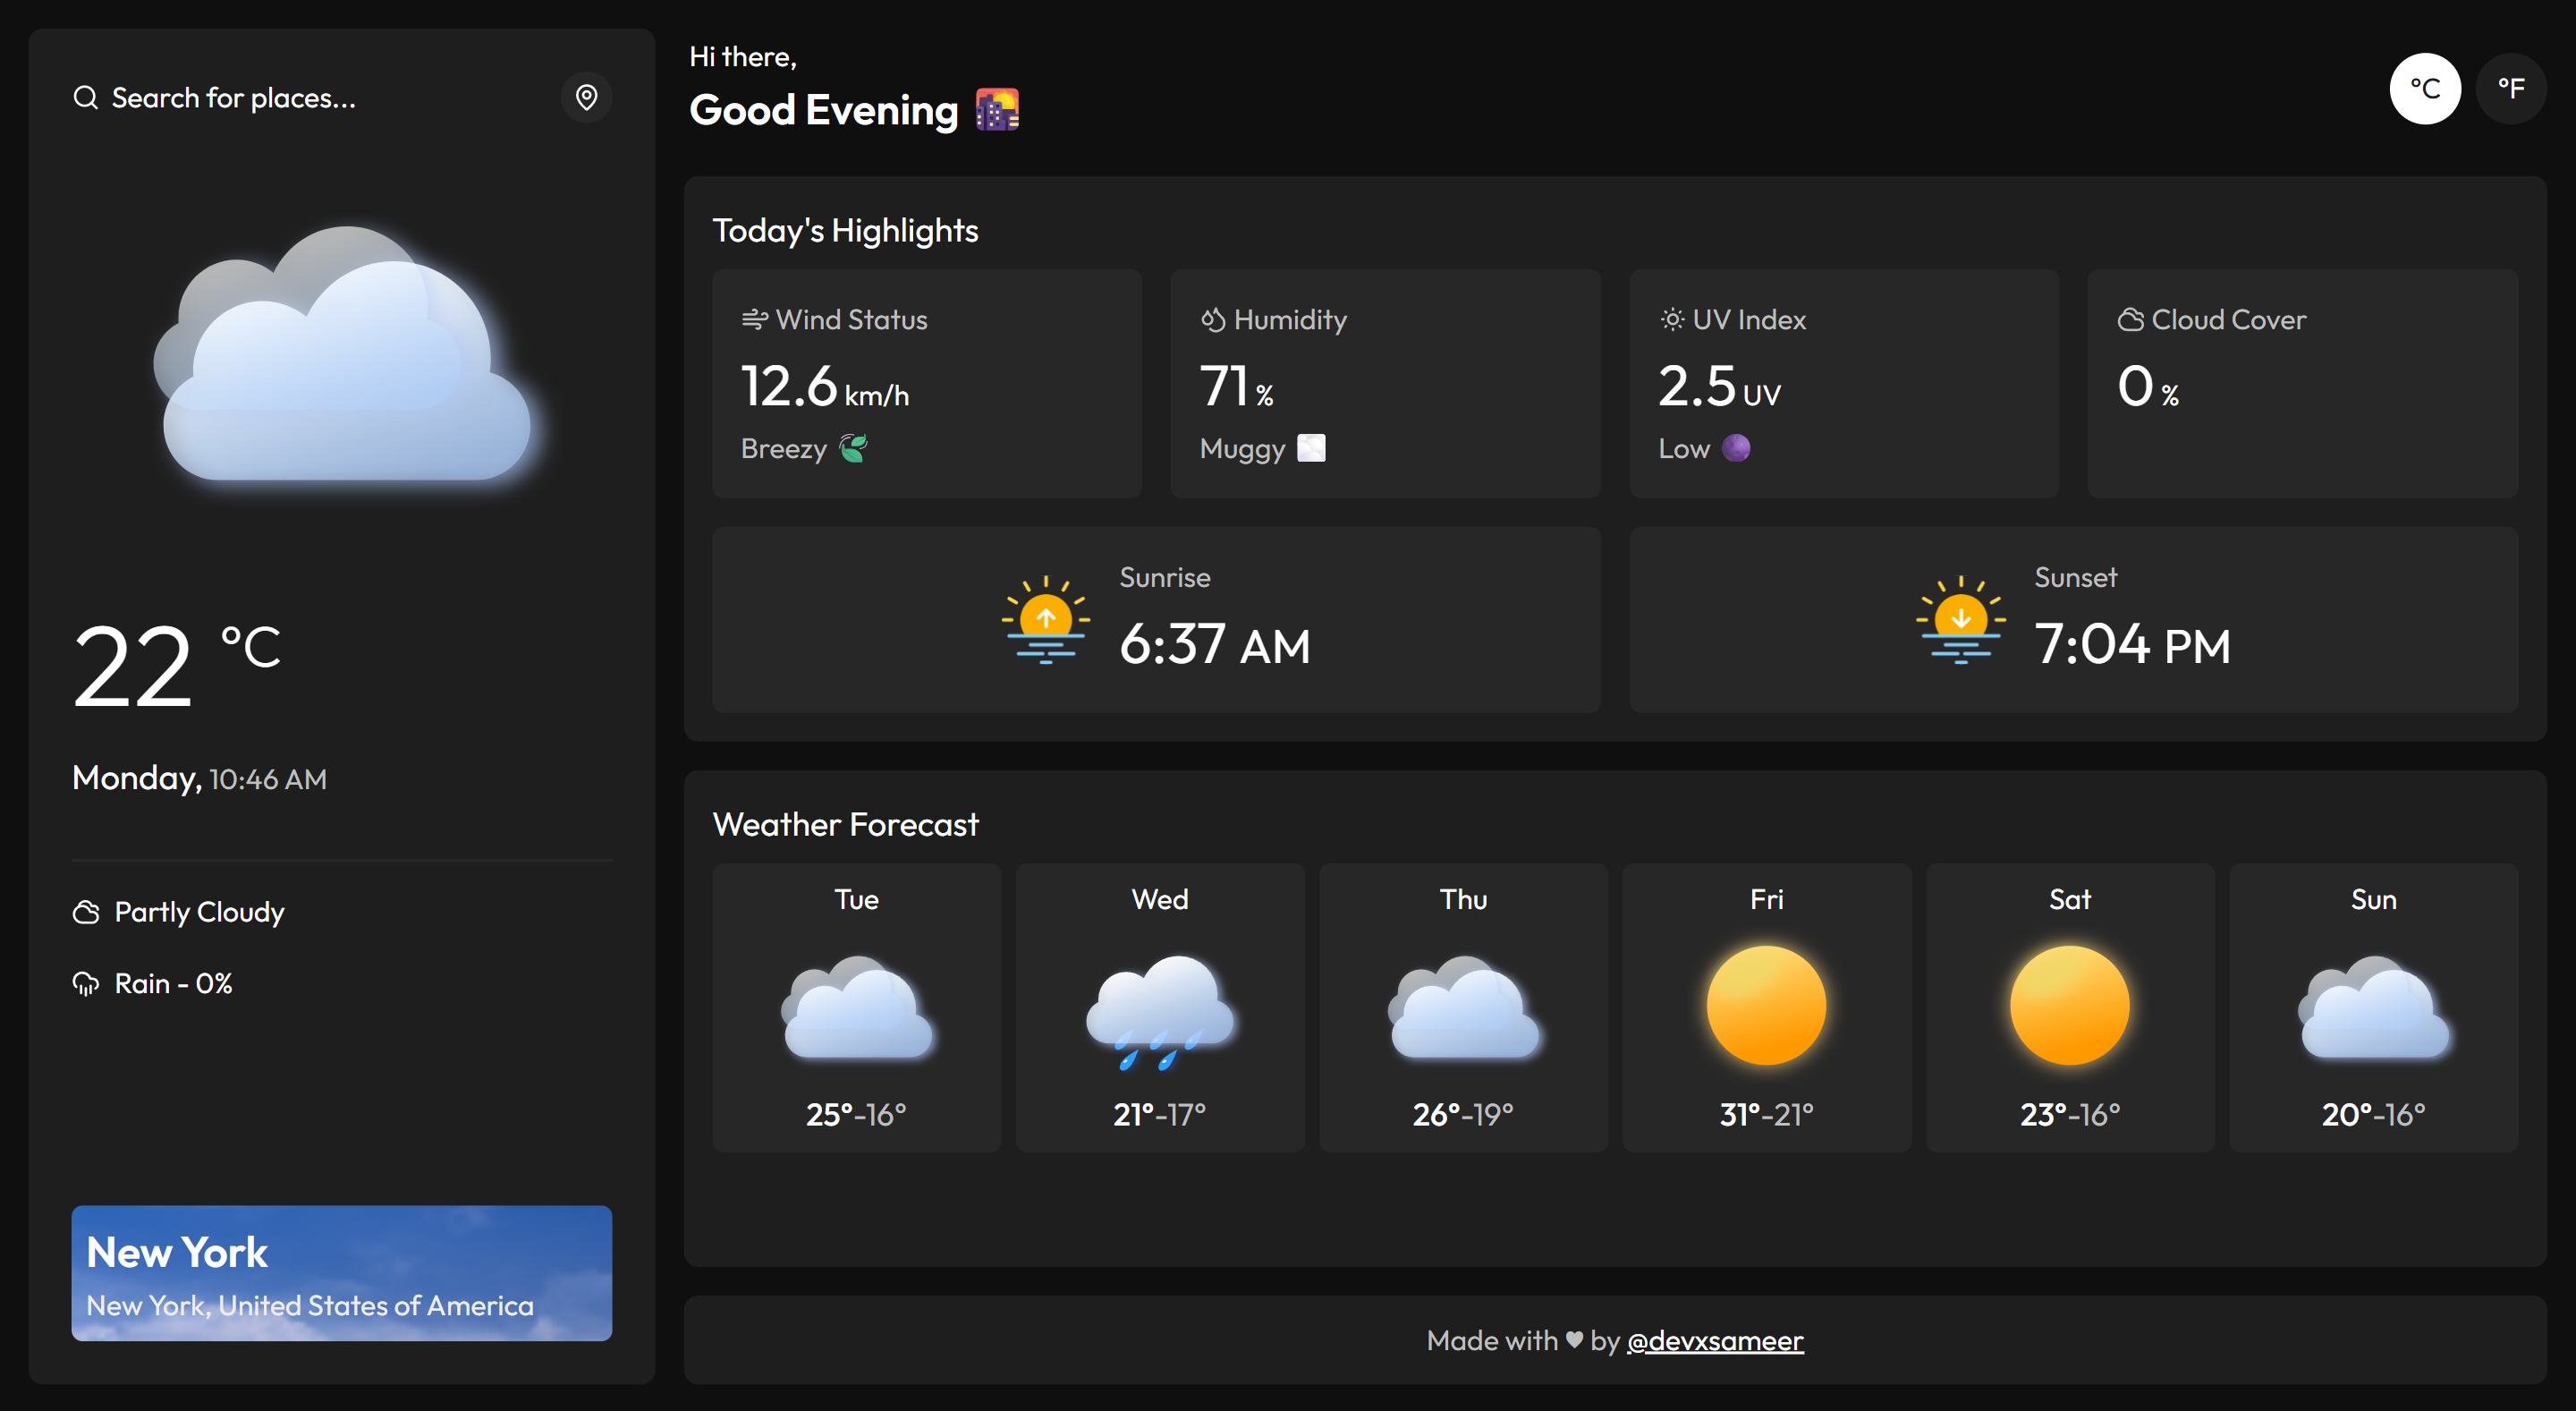The height and width of the screenshot is (1411, 2576).
Task: Click the large current weather cloud image
Action: (342, 358)
